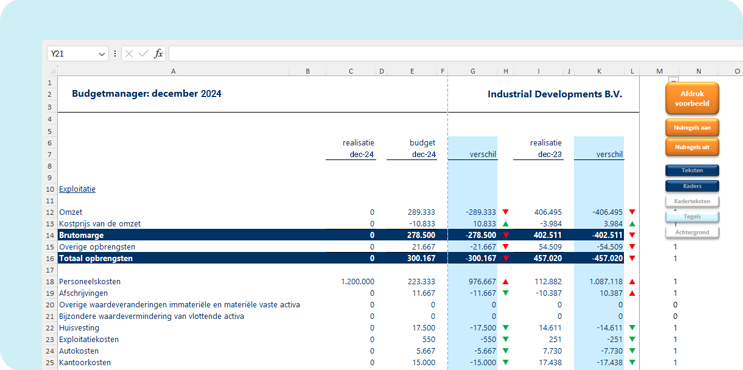Select column G header

point(473,71)
